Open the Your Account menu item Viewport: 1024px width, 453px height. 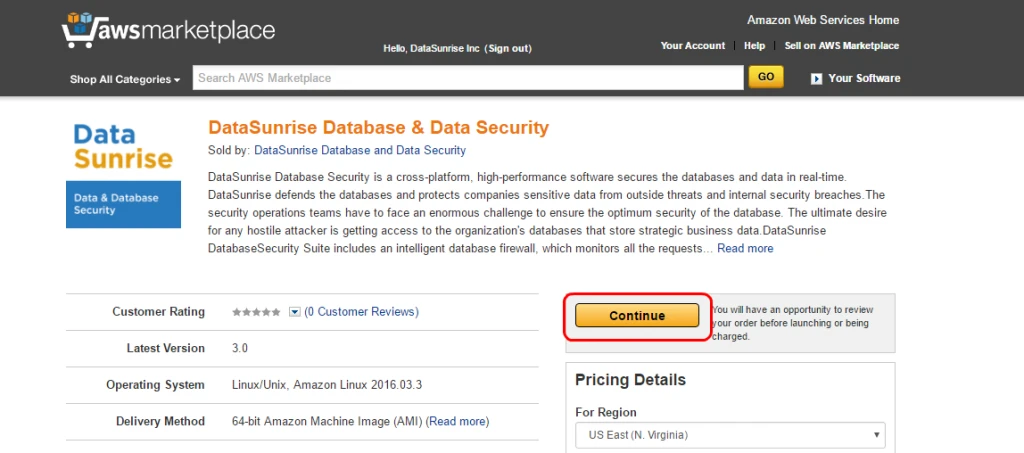(x=692, y=46)
